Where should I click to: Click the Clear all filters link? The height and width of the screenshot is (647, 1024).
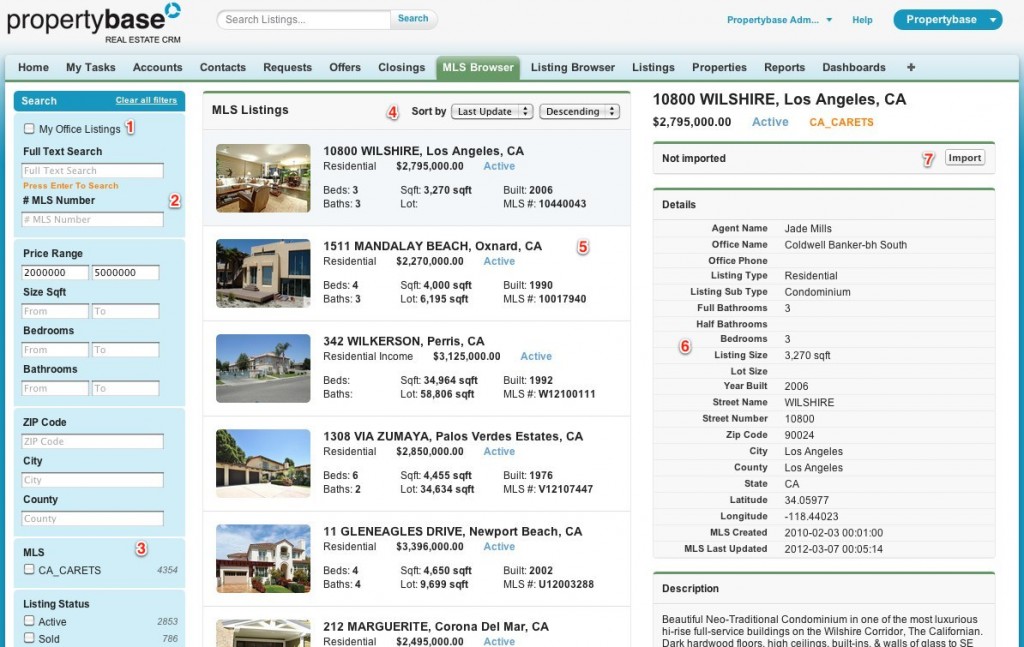146,101
